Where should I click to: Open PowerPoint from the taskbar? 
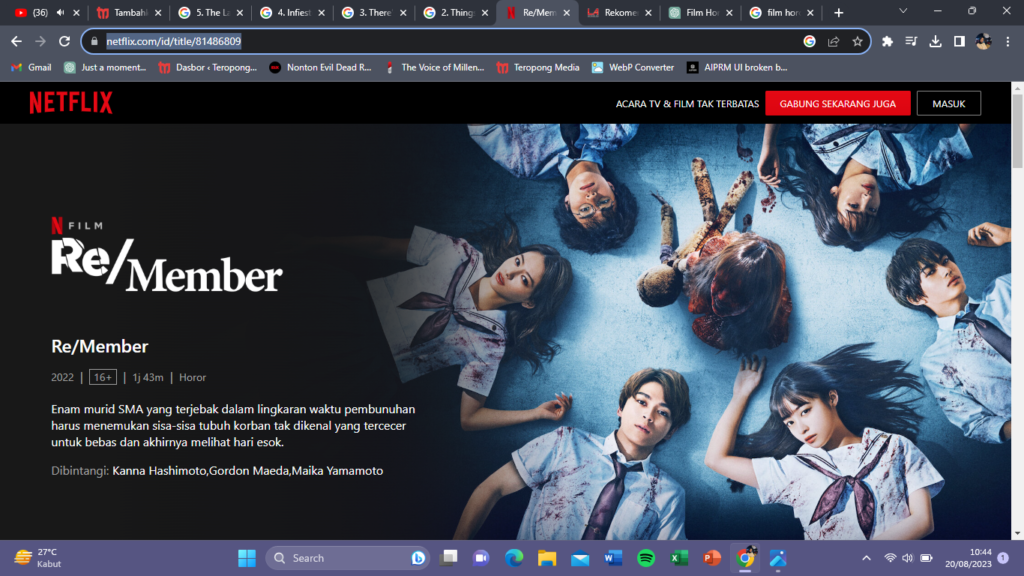point(712,558)
